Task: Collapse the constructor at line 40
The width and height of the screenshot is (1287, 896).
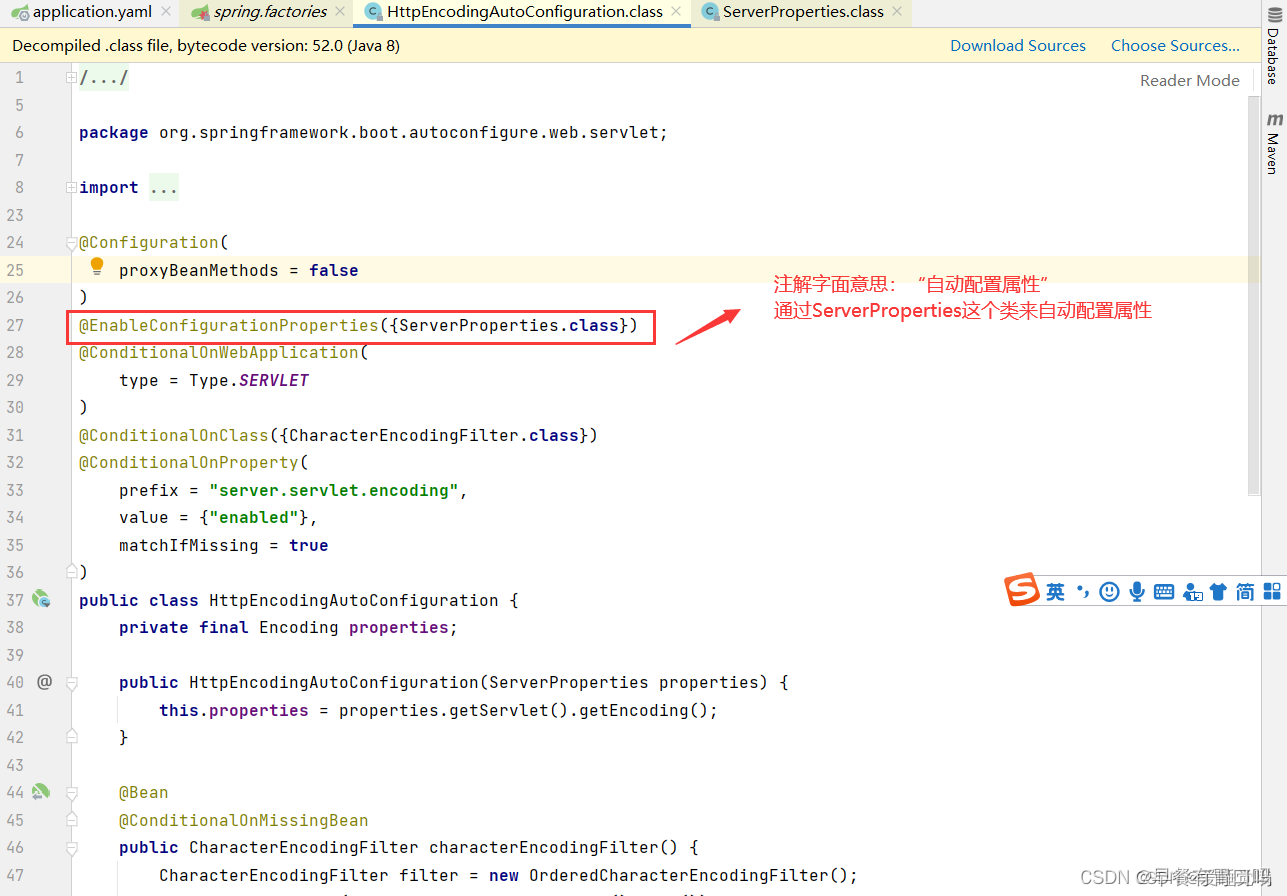Action: tap(71, 683)
